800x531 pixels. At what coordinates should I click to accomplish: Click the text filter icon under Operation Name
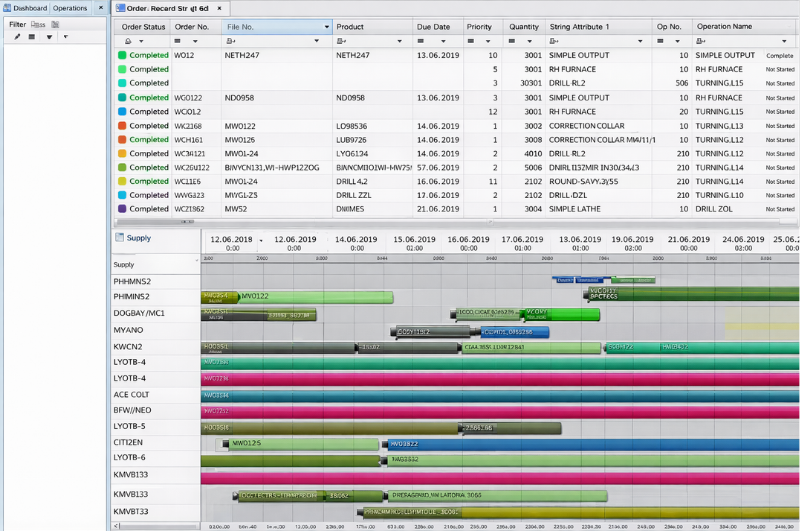(x=701, y=41)
